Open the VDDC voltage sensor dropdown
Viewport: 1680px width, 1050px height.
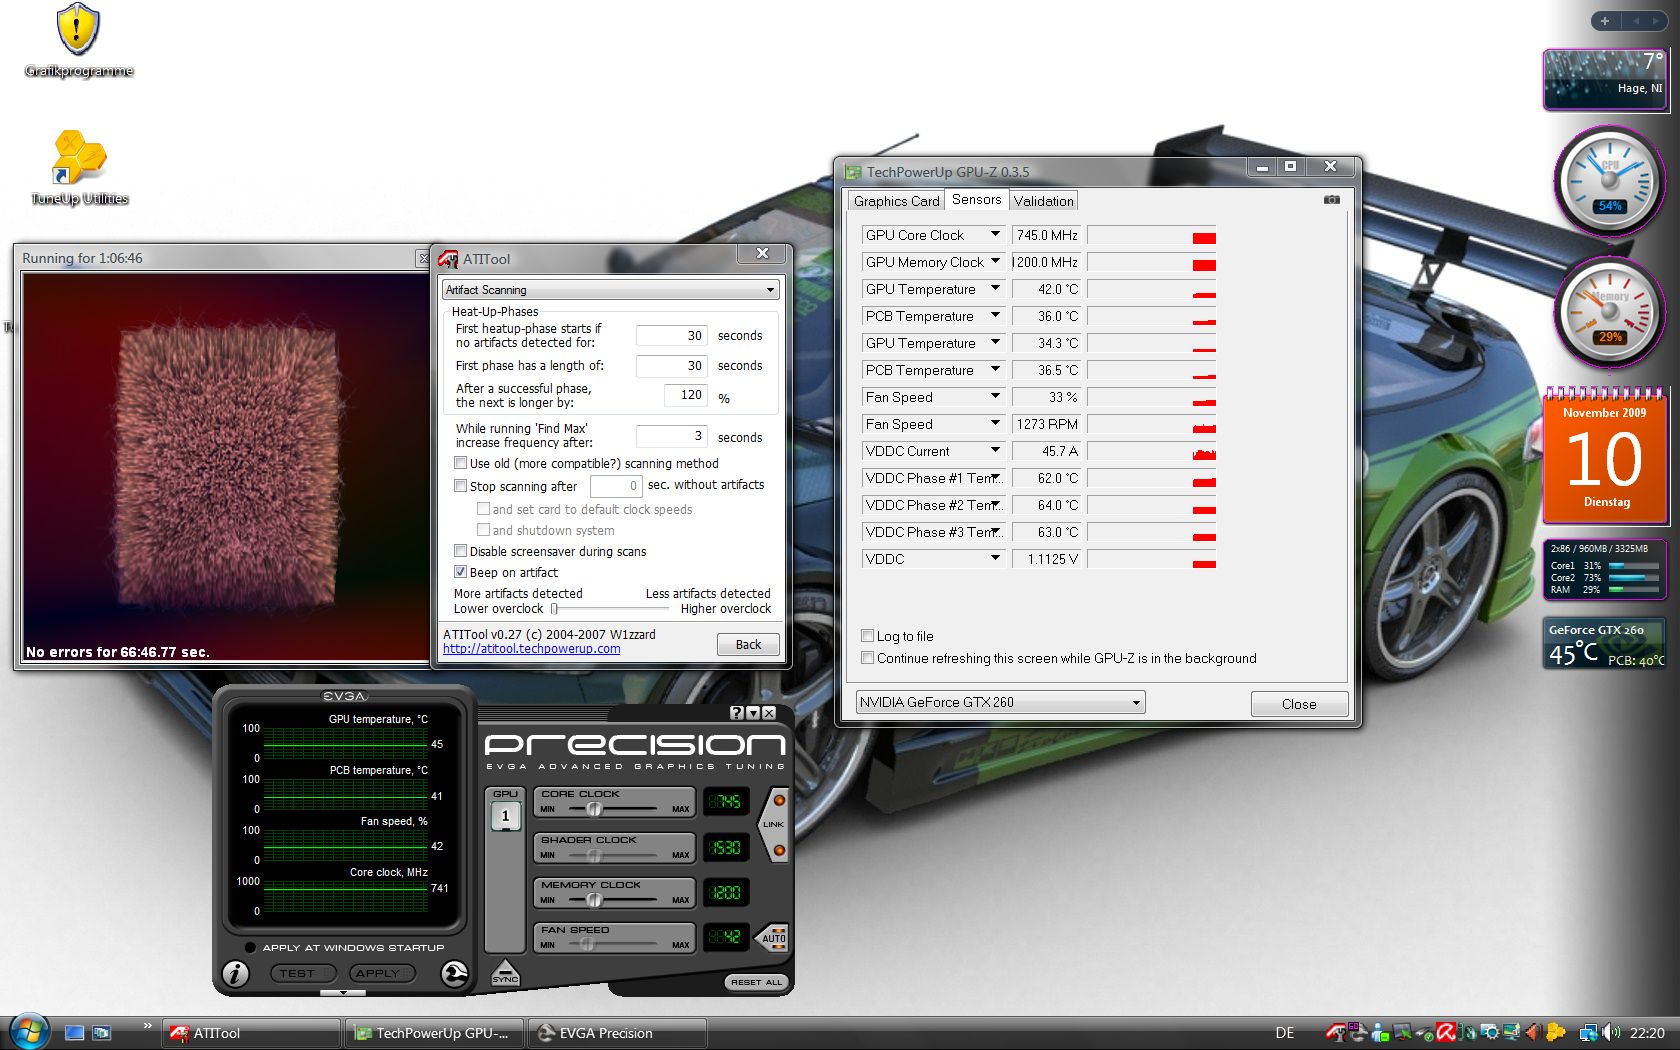click(x=995, y=558)
